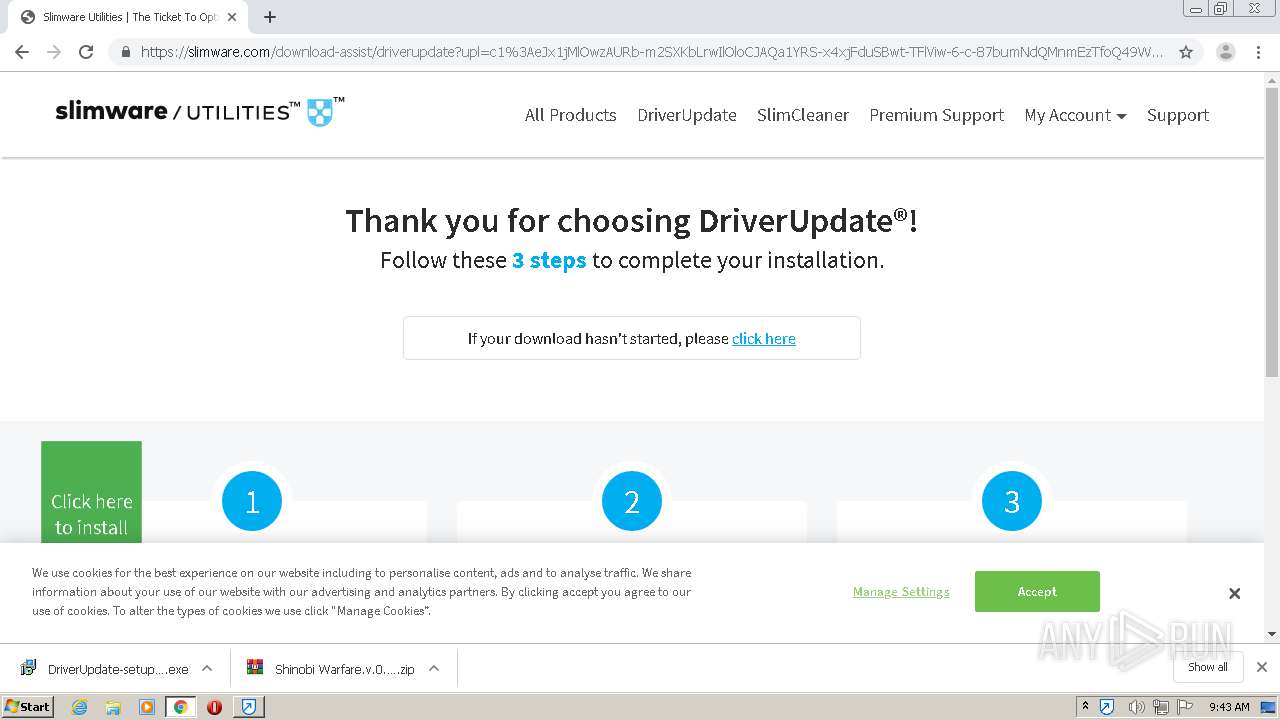Viewport: 1280px width, 720px height.
Task: Launch Internet Explorer from taskbar
Action: pyautogui.click(x=80, y=707)
